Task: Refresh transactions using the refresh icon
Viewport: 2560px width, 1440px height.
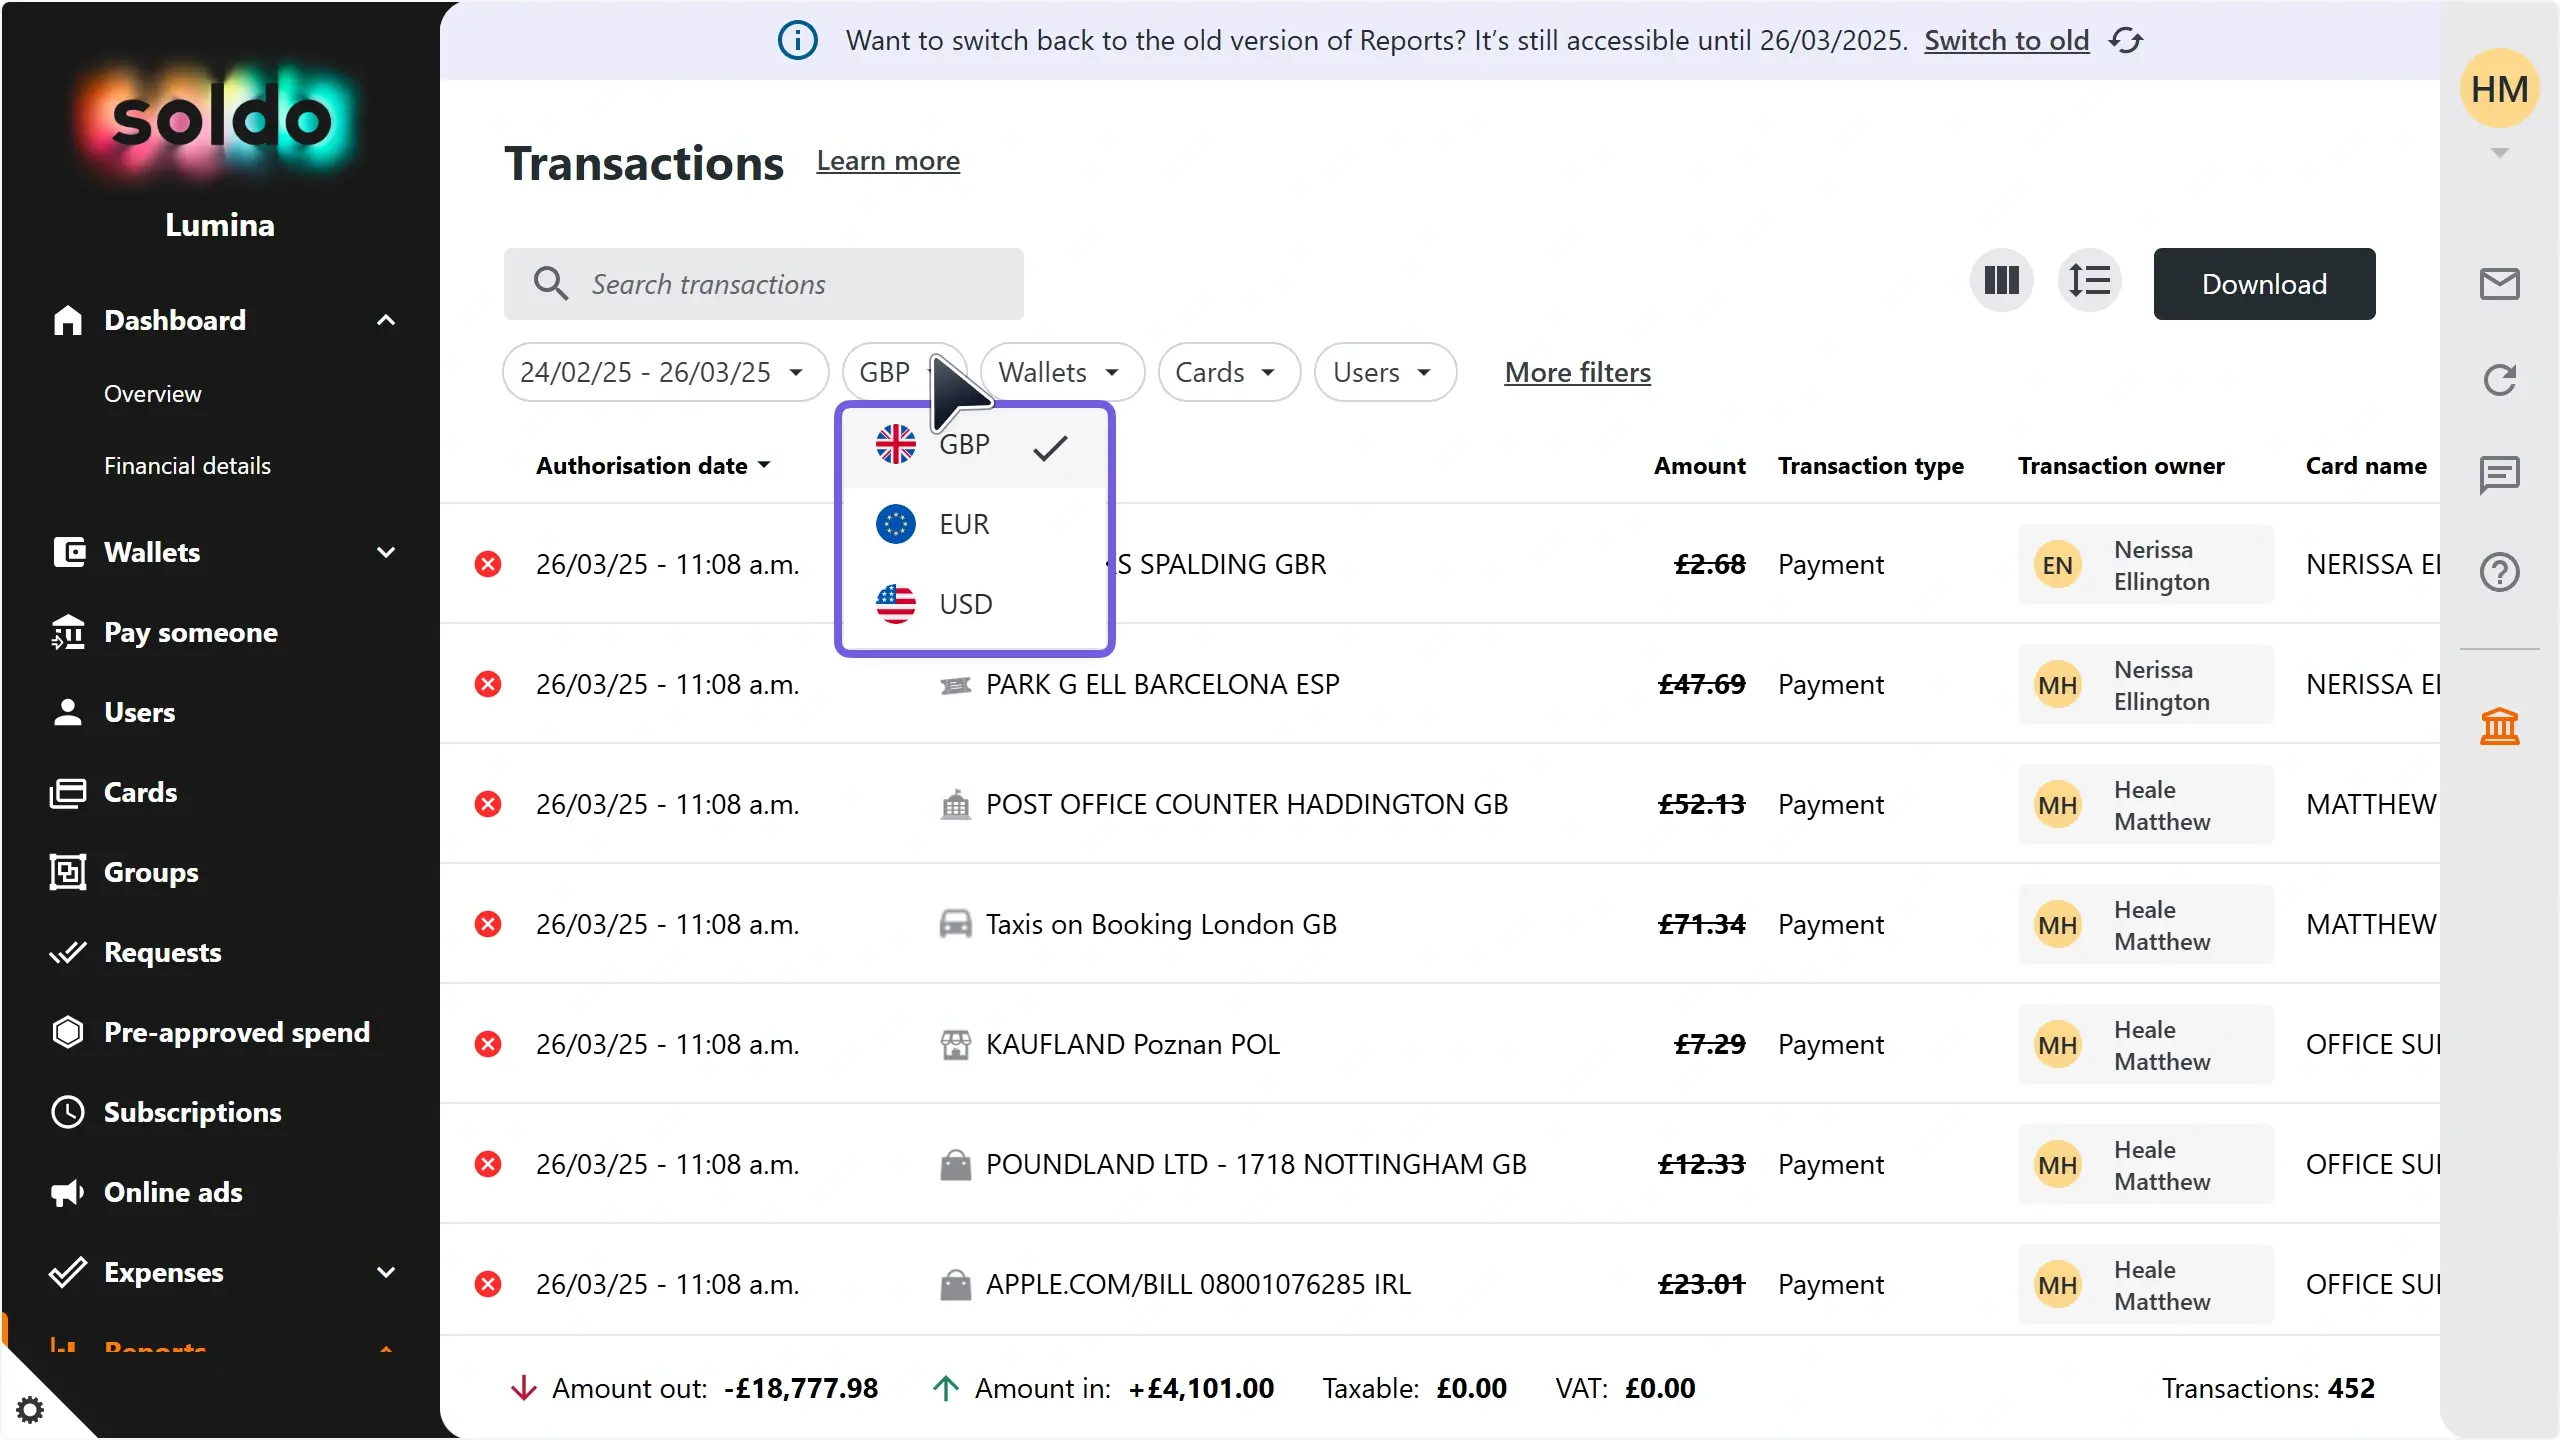Action: (x=2499, y=379)
